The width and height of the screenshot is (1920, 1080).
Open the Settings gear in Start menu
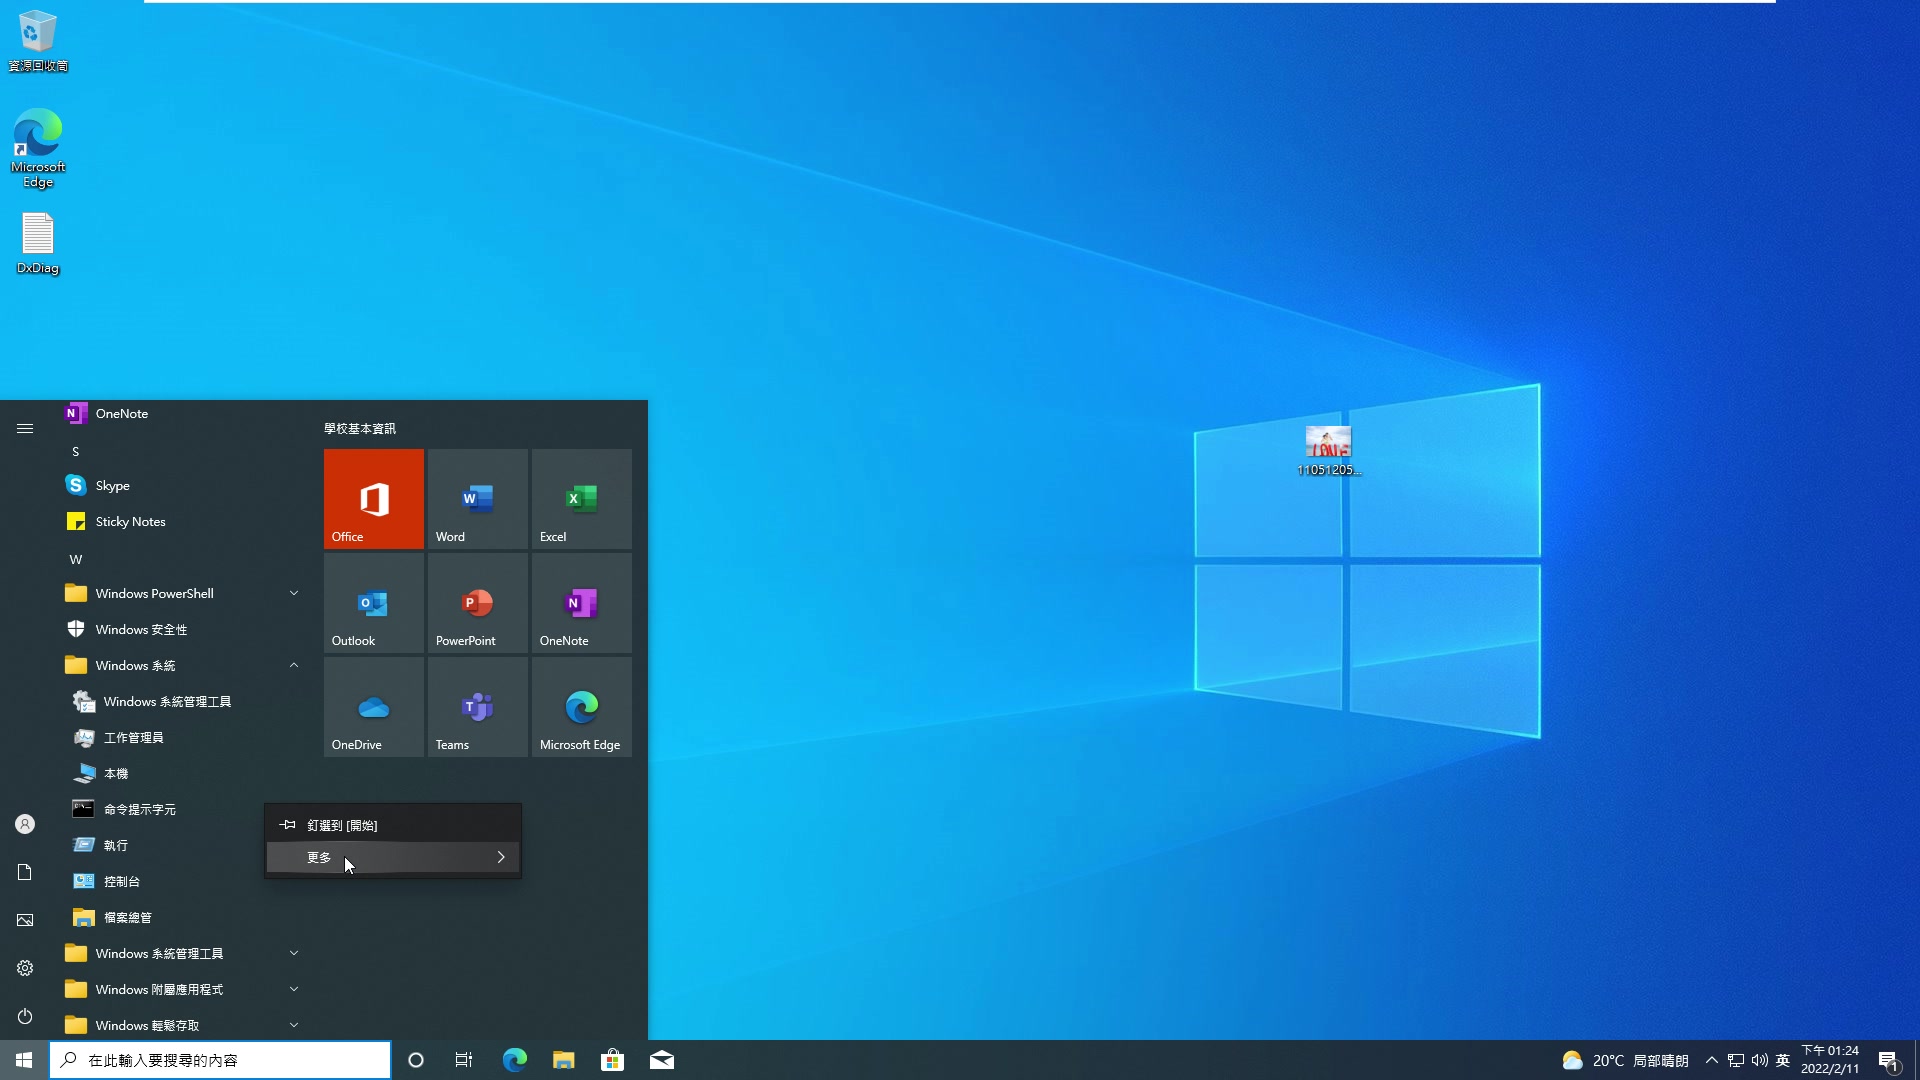[x=24, y=968]
